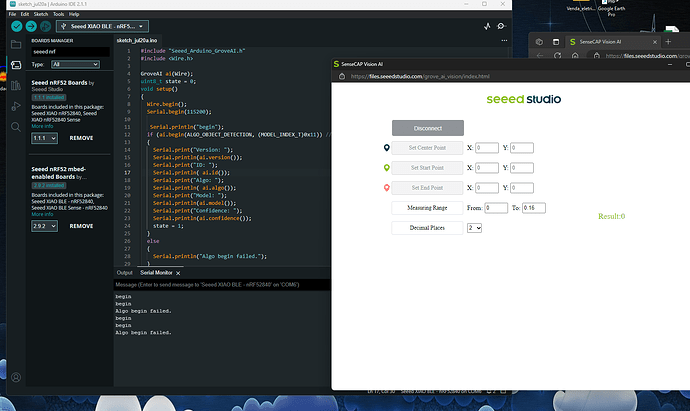Focus the Serial Monitor message input
Viewport: 690px width, 411px height.
click(222, 285)
